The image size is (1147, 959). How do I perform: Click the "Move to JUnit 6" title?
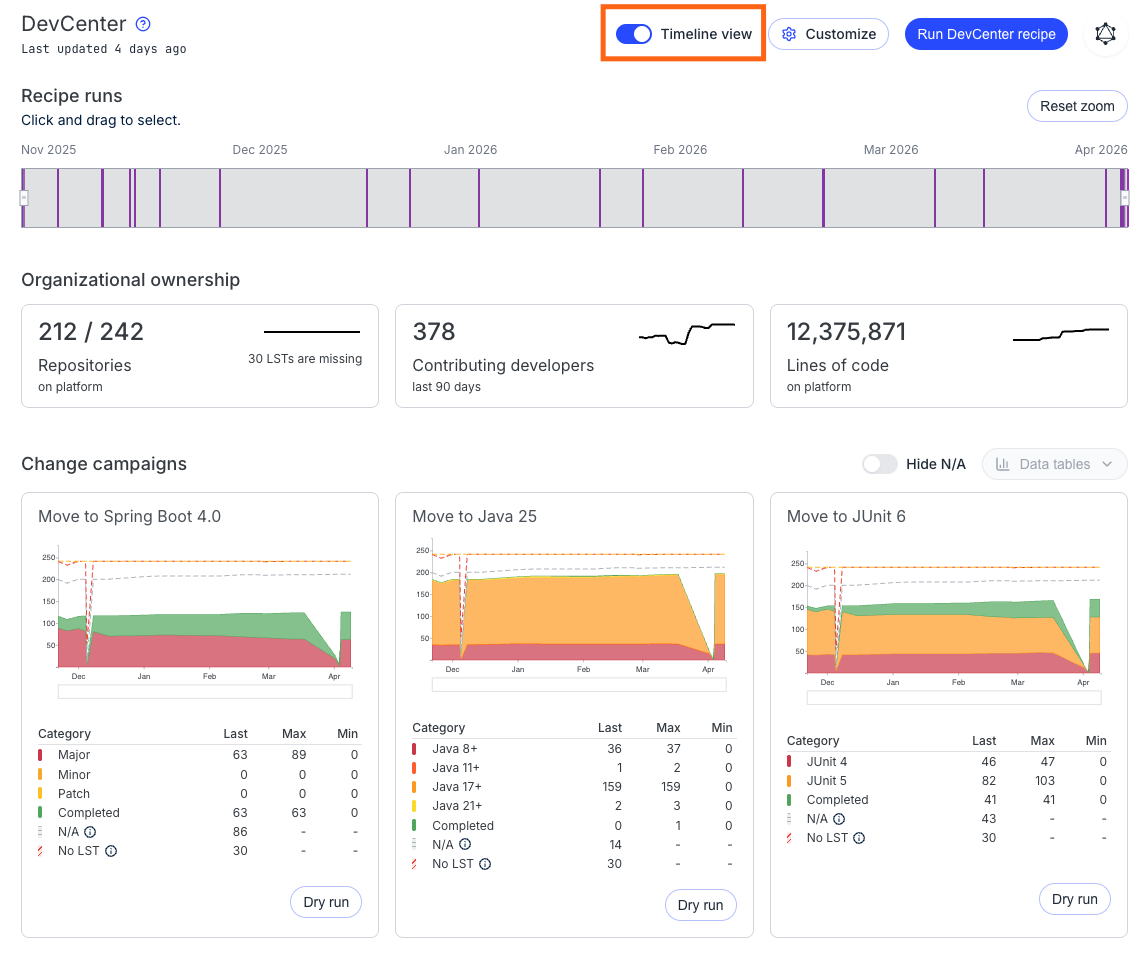[846, 516]
